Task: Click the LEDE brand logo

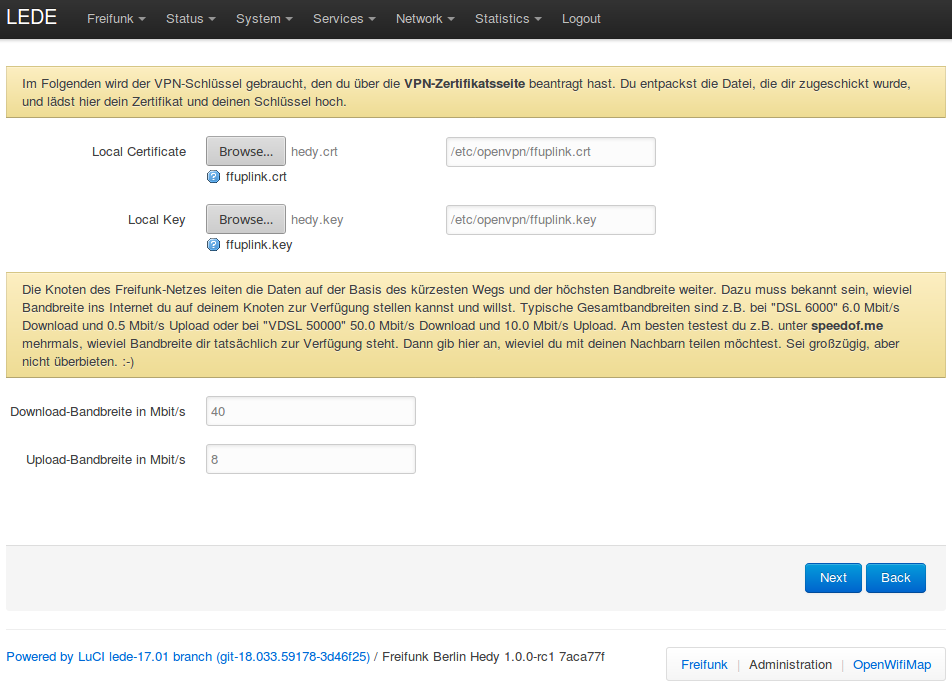Action: 32,18
